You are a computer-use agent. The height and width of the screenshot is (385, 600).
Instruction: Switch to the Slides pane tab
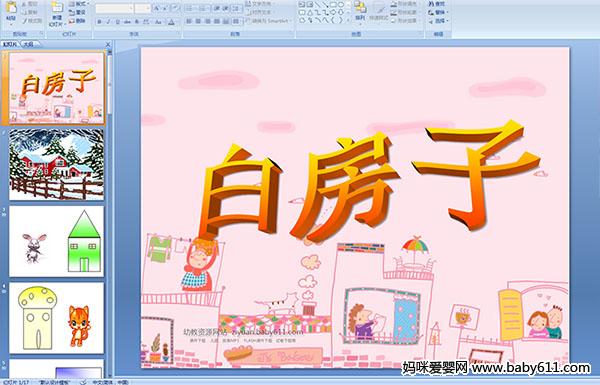(x=10, y=44)
